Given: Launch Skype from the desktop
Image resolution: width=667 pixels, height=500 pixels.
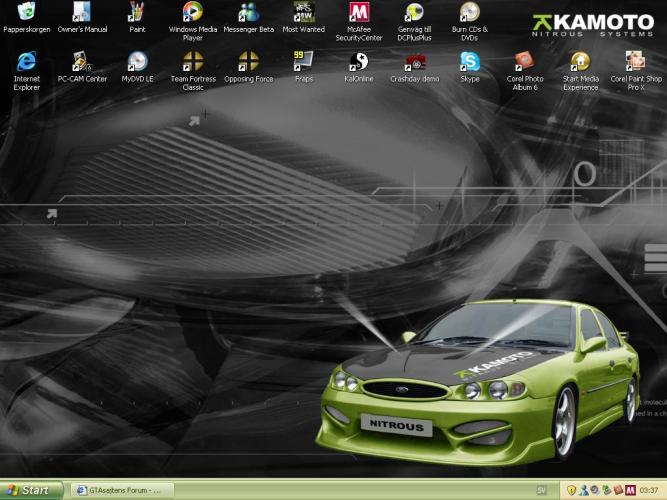Looking at the screenshot, I should (x=469, y=62).
